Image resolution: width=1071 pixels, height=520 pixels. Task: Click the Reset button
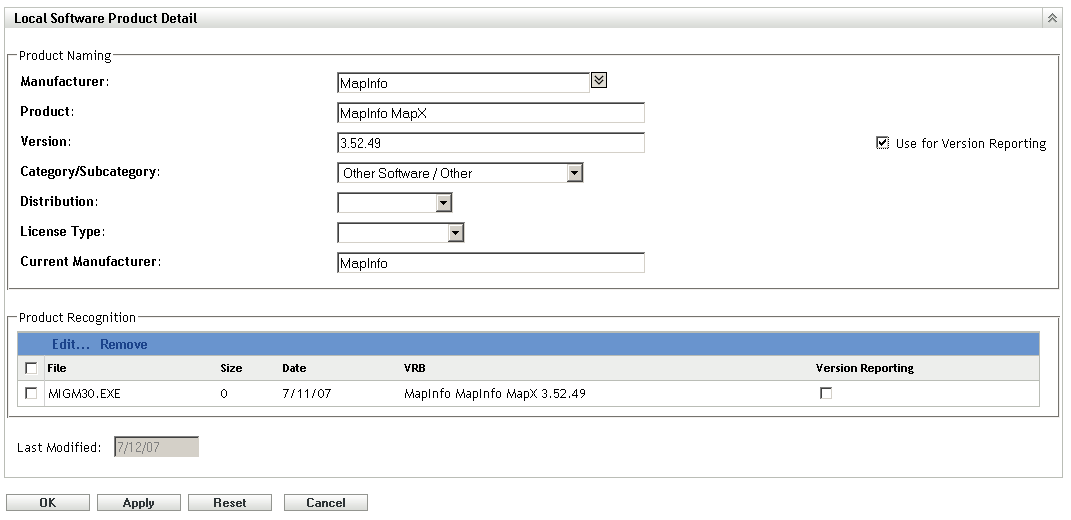click(230, 502)
